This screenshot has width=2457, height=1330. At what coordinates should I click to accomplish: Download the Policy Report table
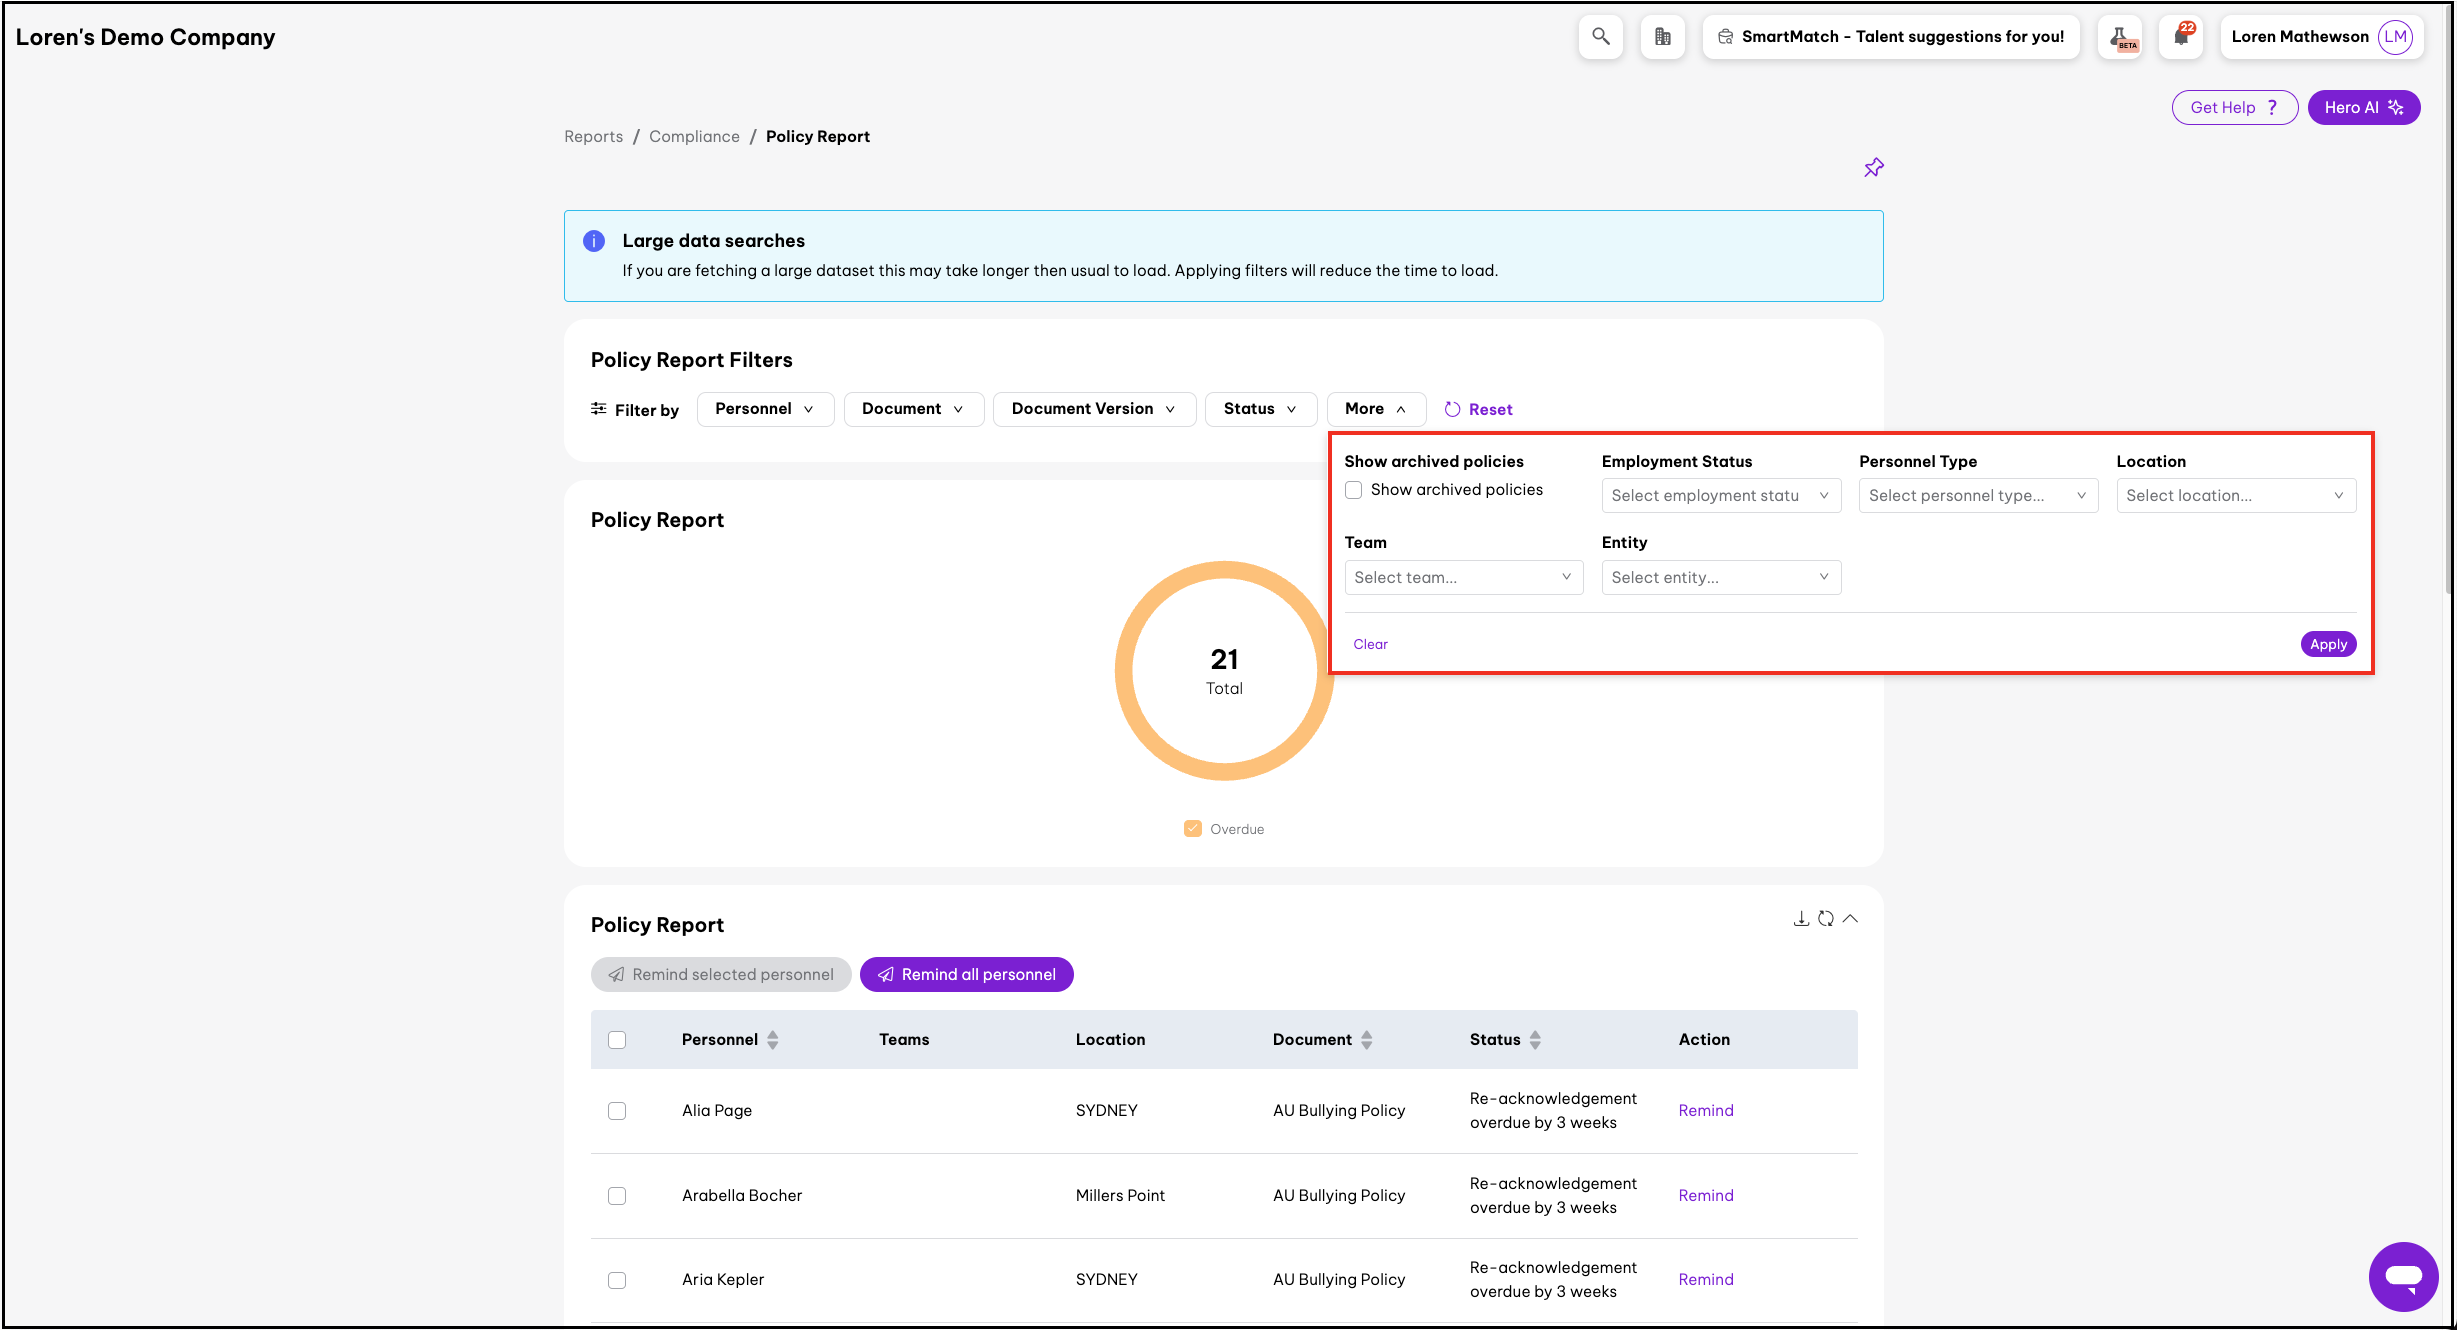1801,918
